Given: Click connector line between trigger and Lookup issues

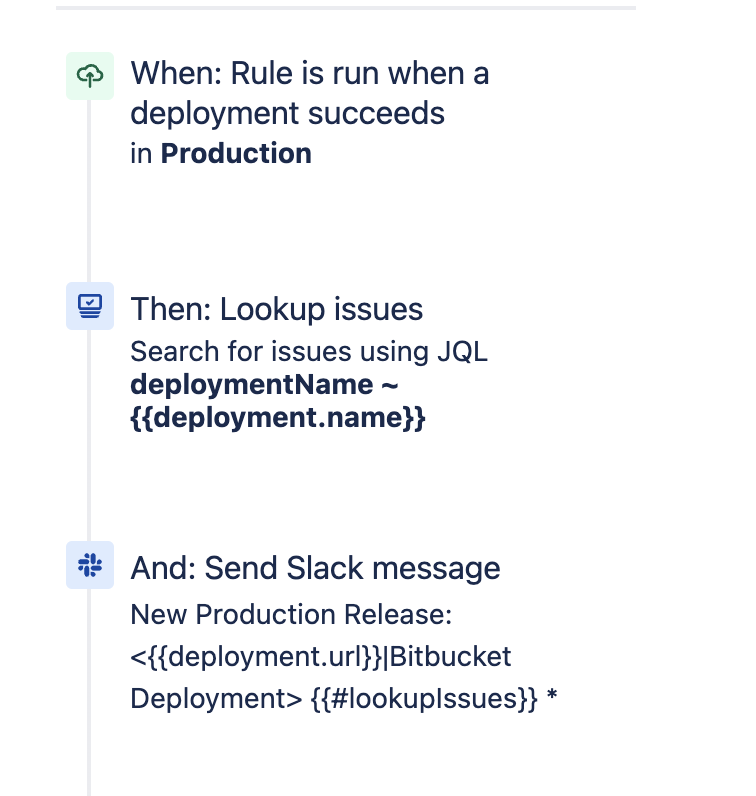Looking at the screenshot, I should (89, 191).
